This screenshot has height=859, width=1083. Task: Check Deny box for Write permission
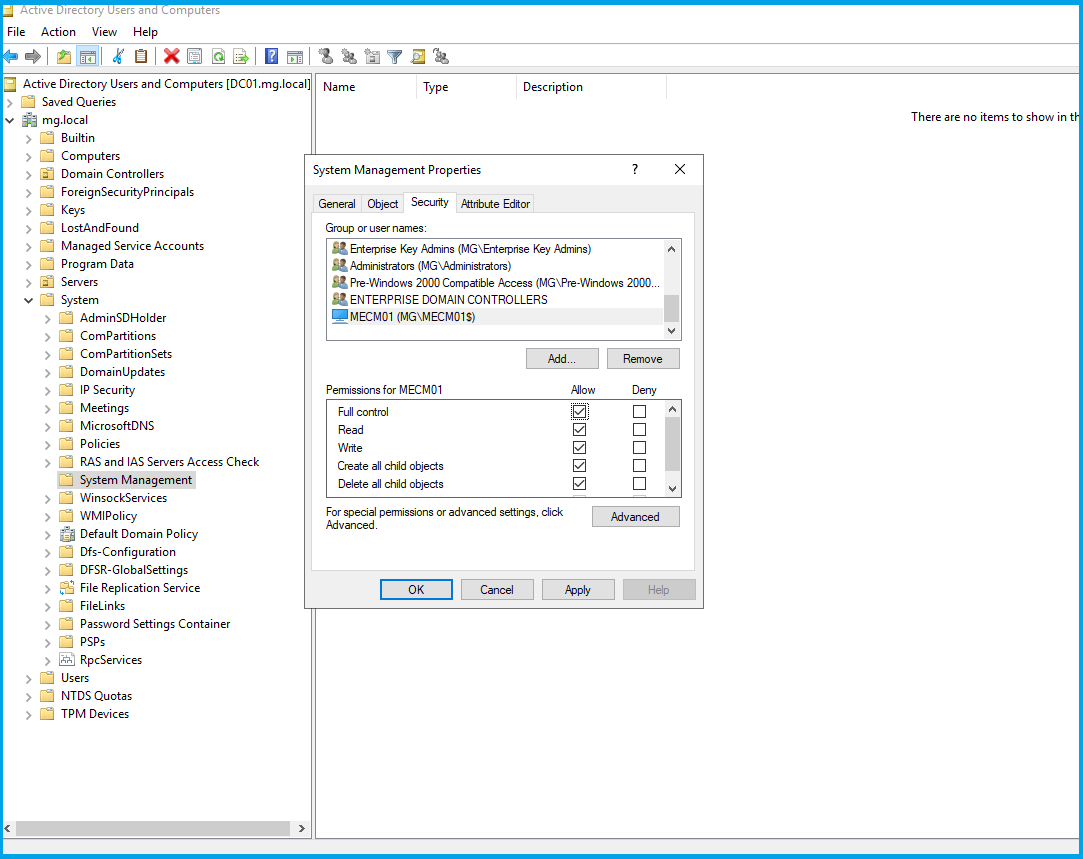[x=639, y=448]
